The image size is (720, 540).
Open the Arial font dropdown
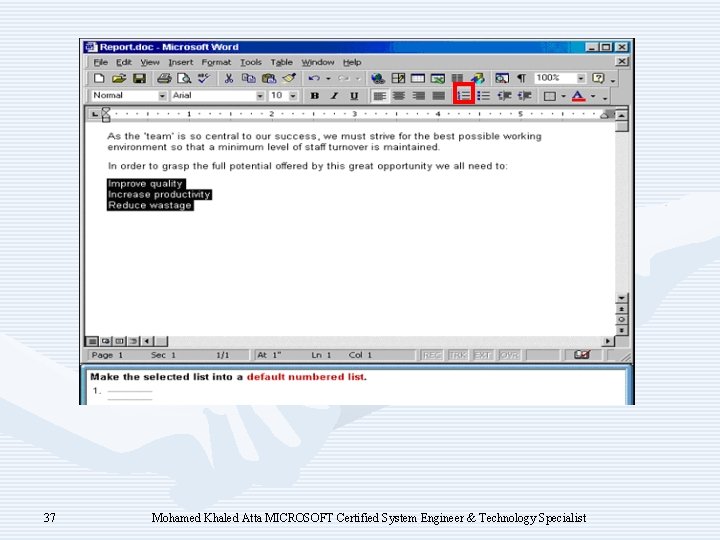pos(260,96)
